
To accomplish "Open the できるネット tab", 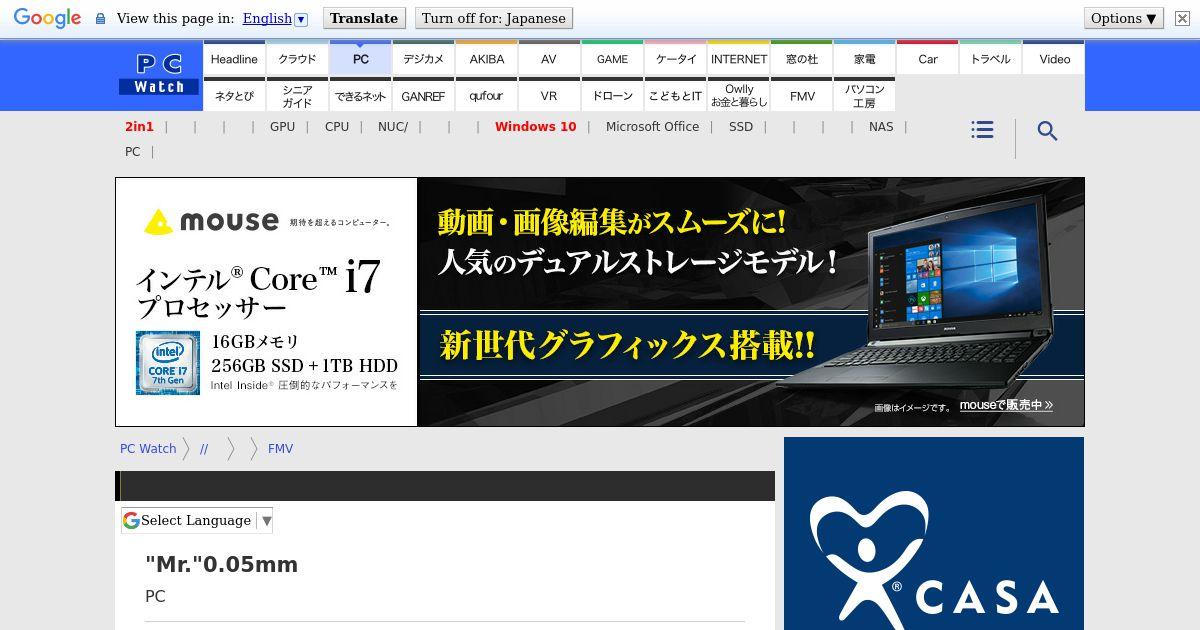I will click(x=360, y=95).
